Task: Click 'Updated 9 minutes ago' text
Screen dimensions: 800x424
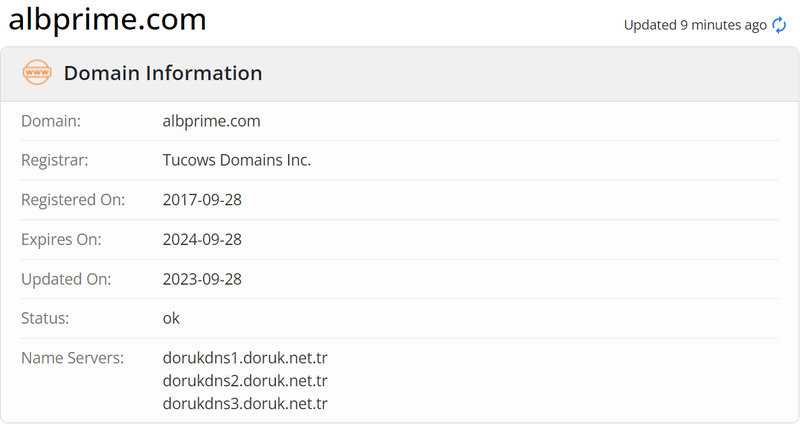Action: 695,25
